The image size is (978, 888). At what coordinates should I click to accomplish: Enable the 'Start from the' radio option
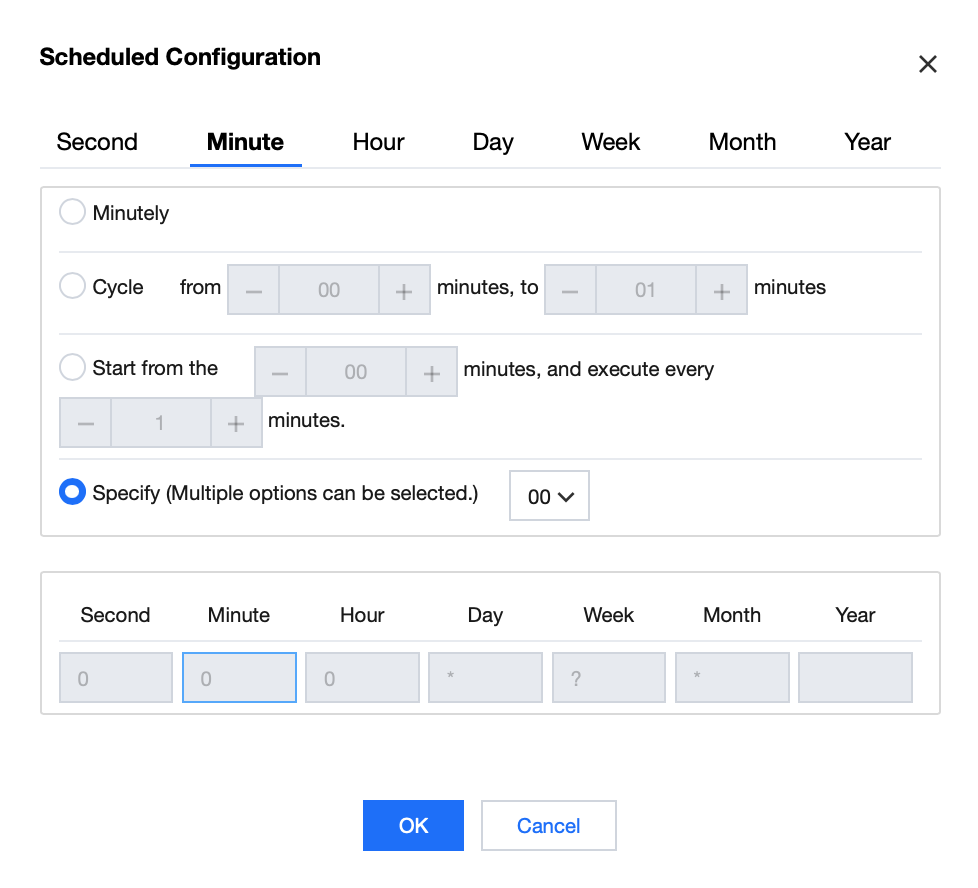coord(73,368)
